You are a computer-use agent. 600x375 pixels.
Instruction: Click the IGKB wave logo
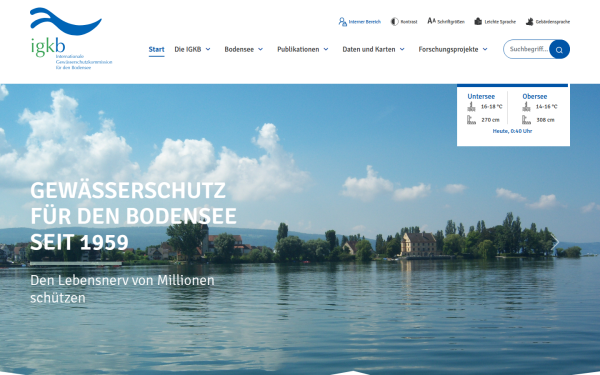point(66,21)
